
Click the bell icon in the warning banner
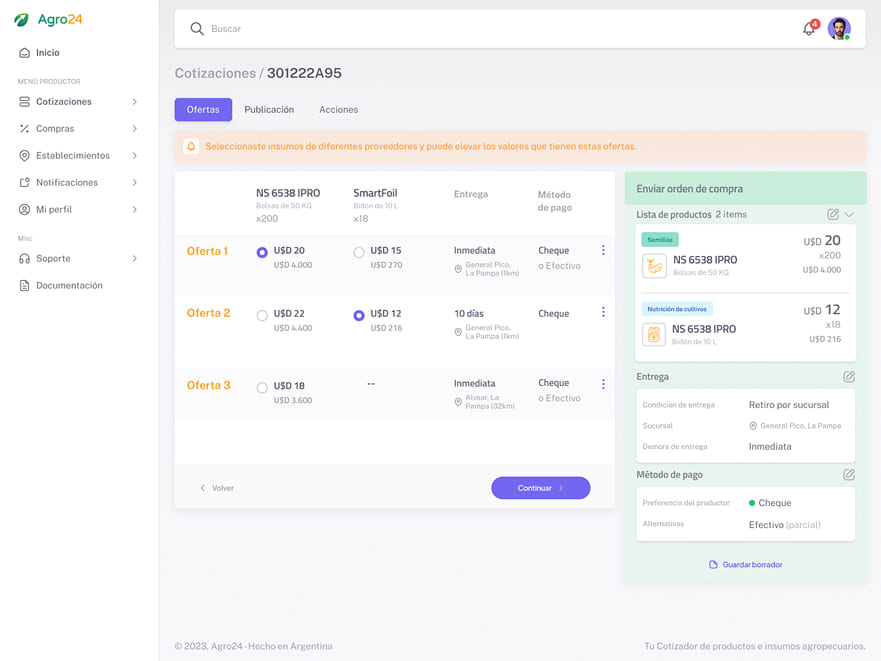(191, 146)
